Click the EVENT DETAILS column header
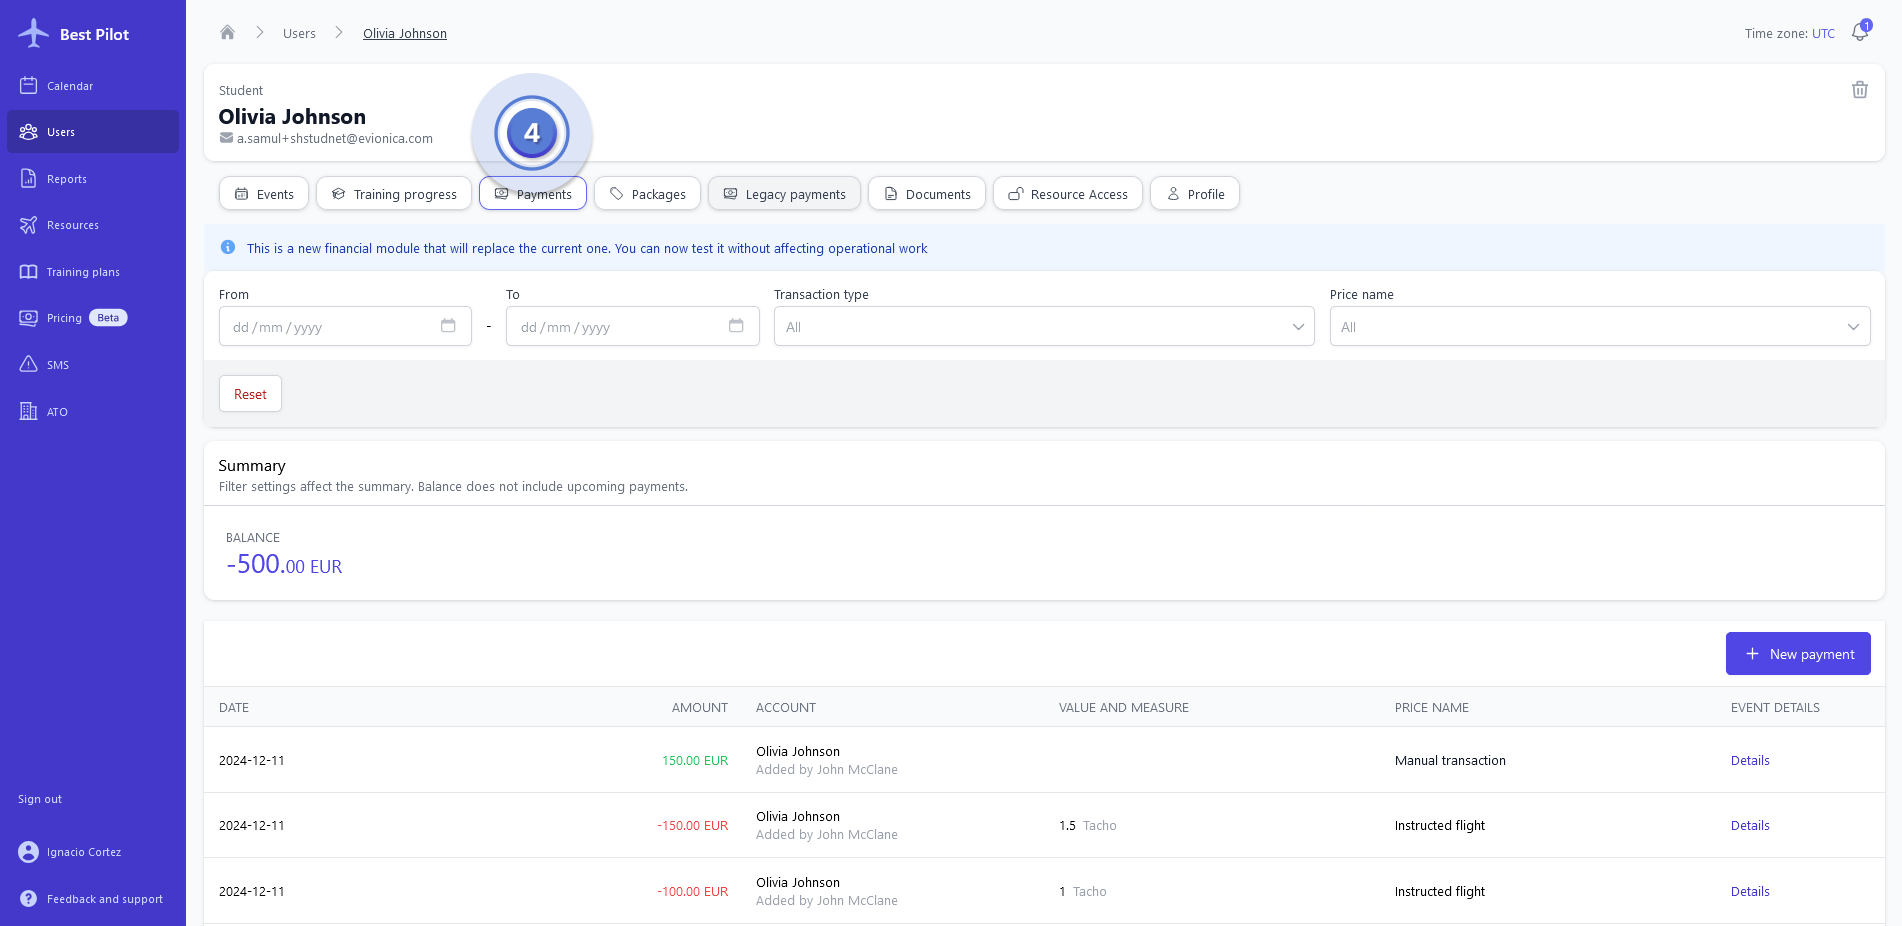 tap(1775, 707)
